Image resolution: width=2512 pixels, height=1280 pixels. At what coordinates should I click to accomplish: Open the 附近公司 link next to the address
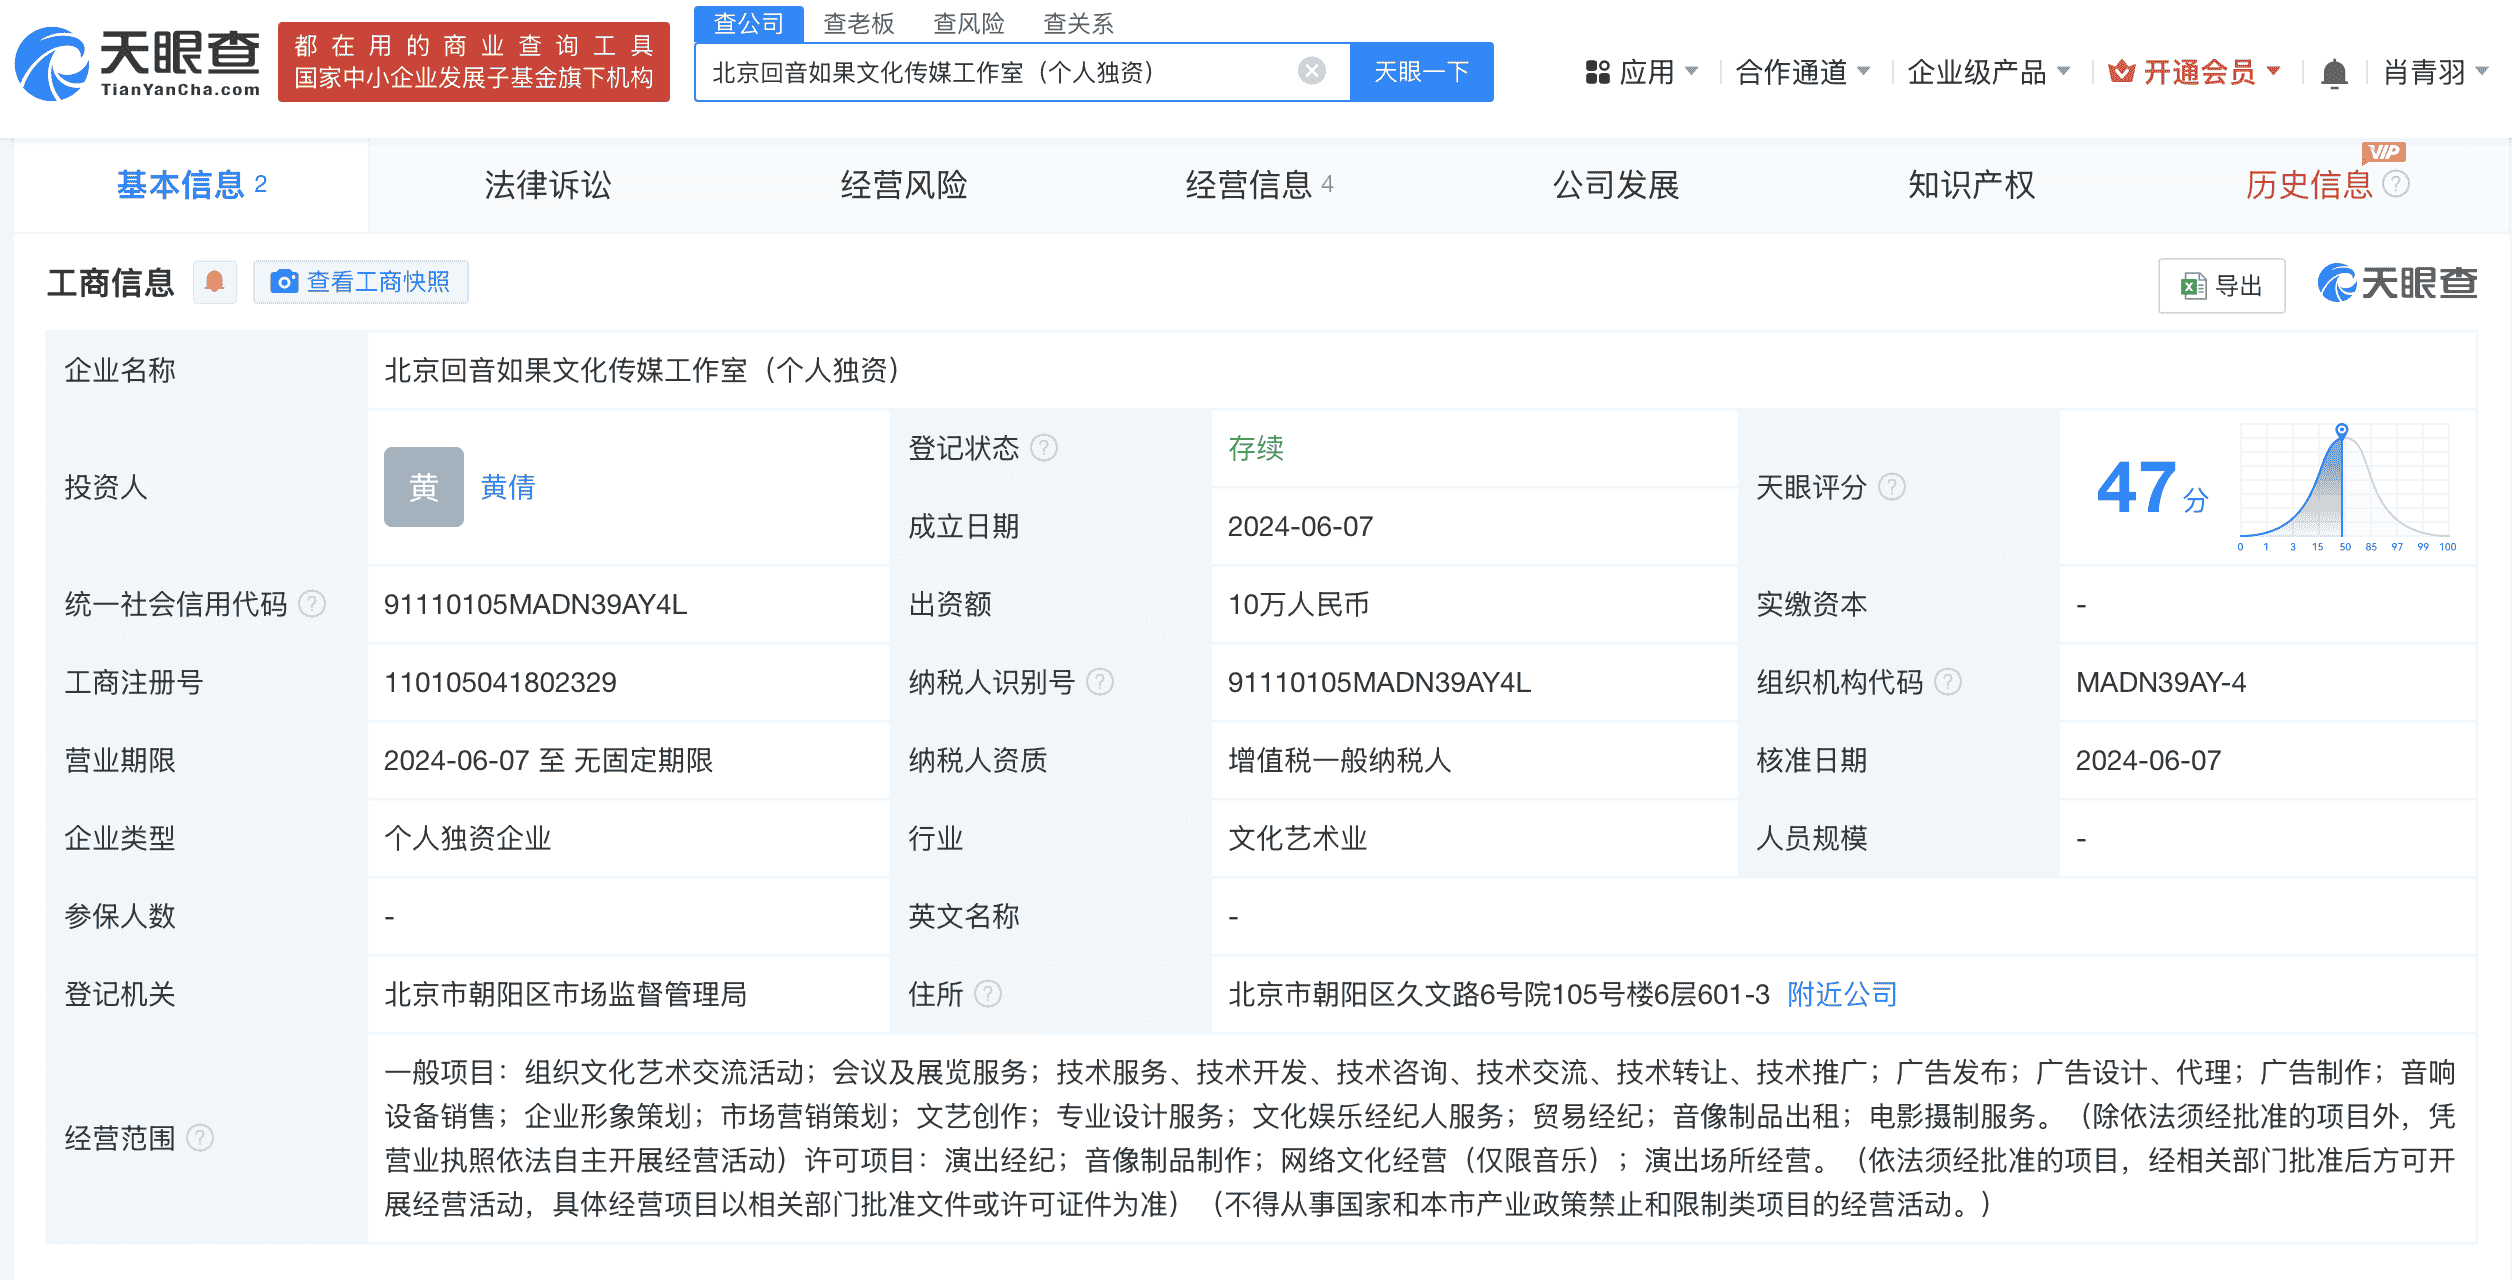(1840, 994)
